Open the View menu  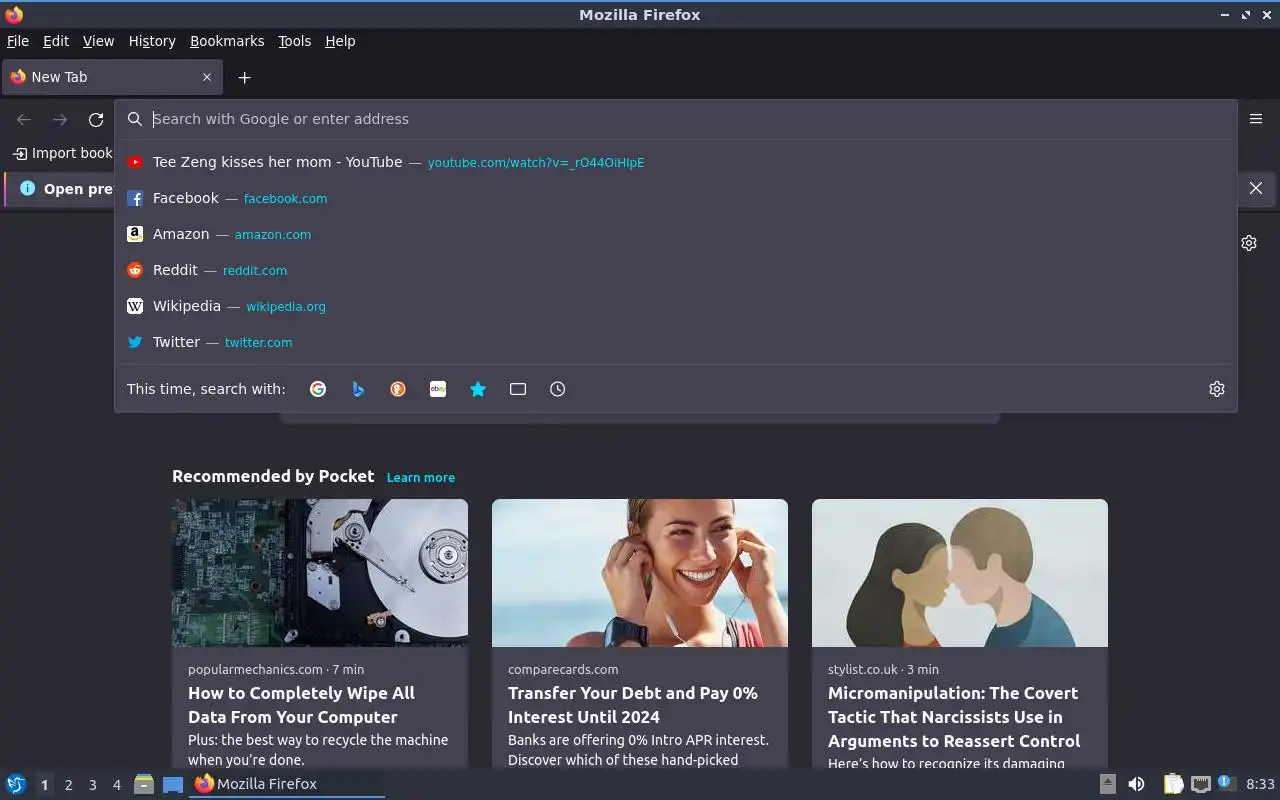(98, 41)
